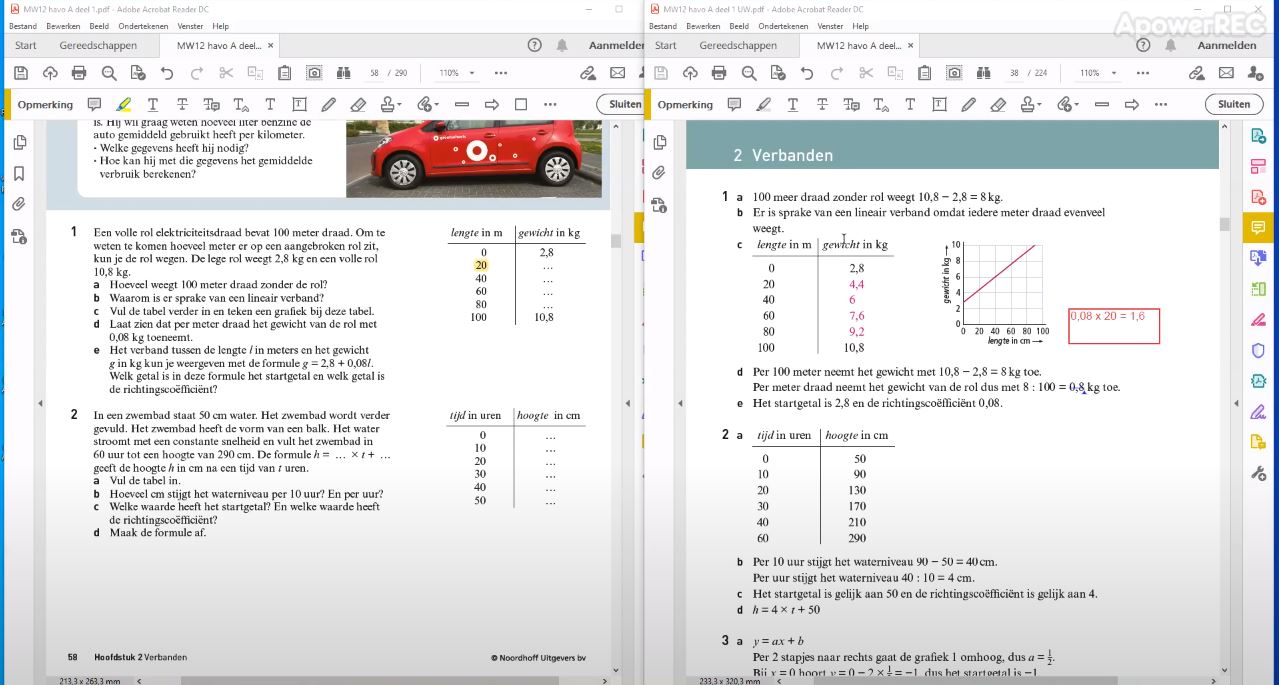The width and height of the screenshot is (1279, 685).
Task: Click Aanmelden in the left window
Action: click(x=616, y=45)
